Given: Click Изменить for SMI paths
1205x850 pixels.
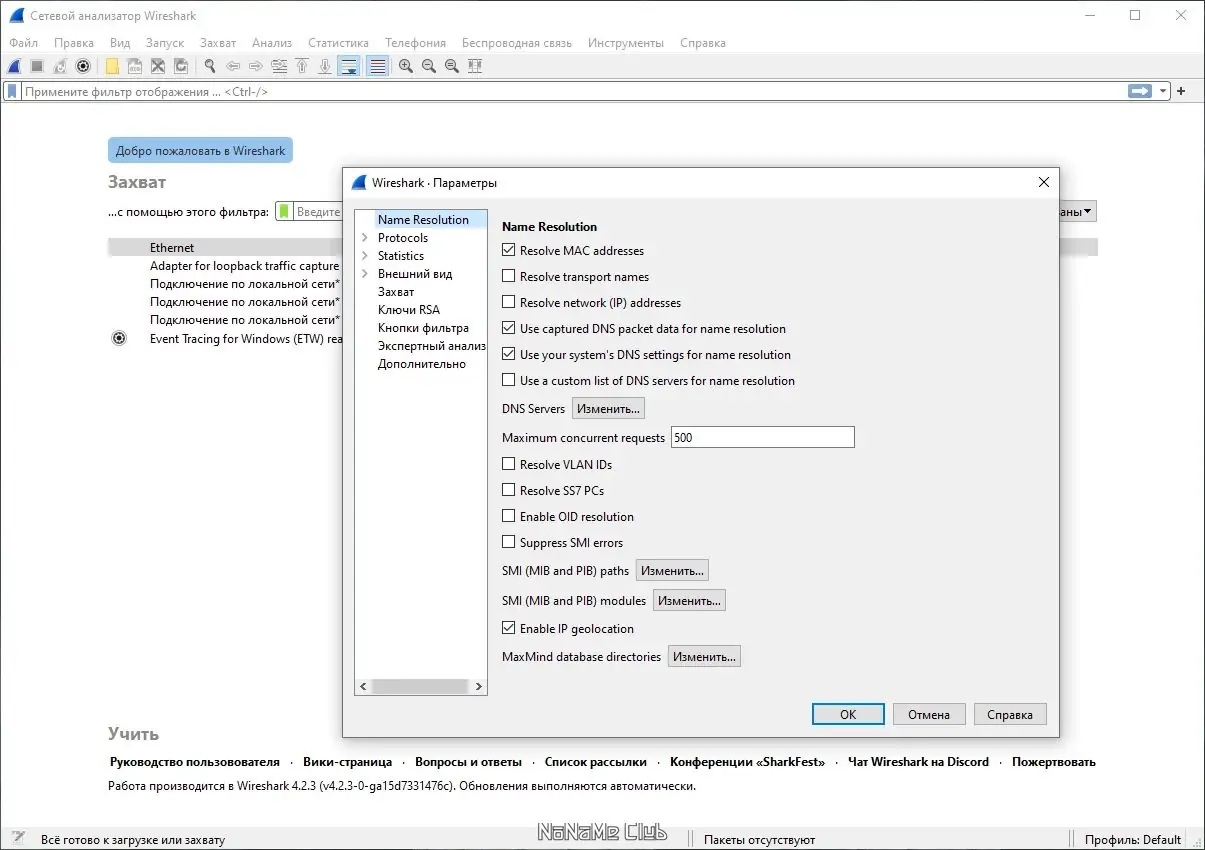Looking at the screenshot, I should (x=672, y=571).
